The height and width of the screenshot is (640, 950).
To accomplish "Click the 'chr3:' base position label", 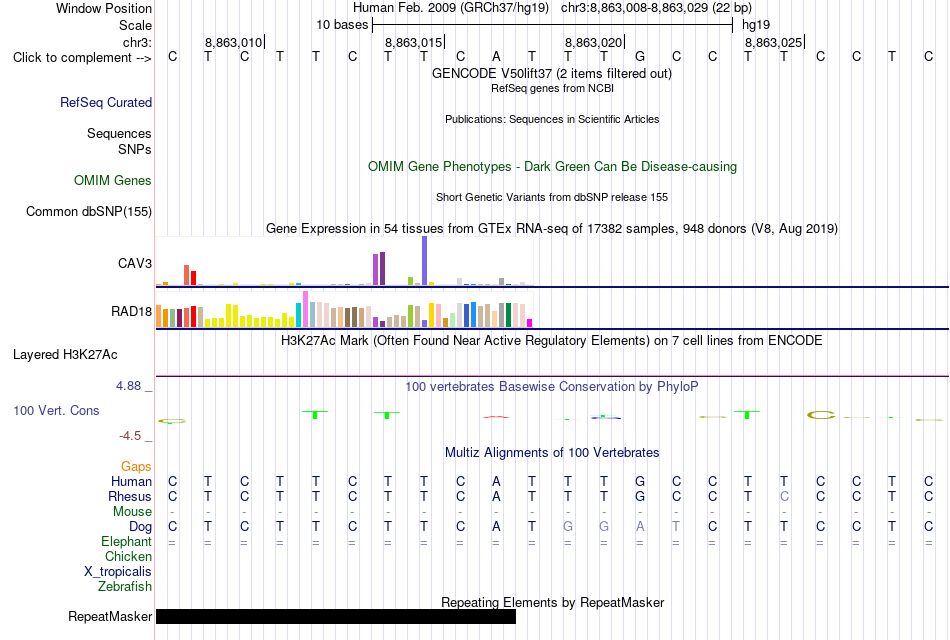I will (x=137, y=42).
